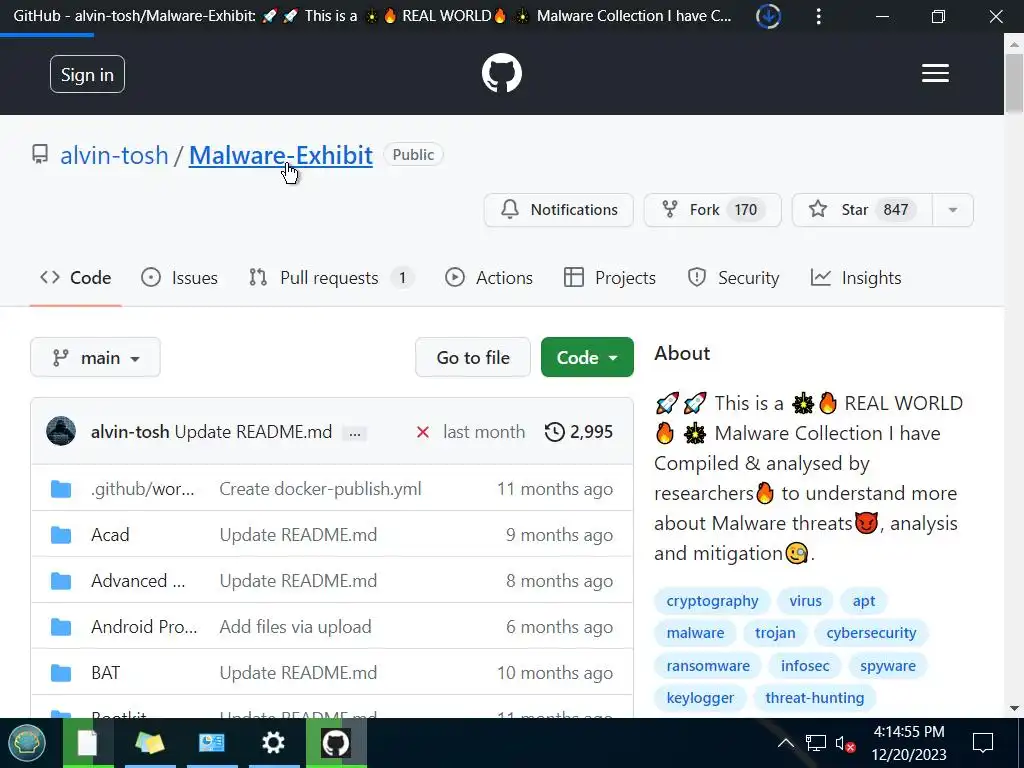Open the Actions tab
1024x768 pixels.
(488, 278)
